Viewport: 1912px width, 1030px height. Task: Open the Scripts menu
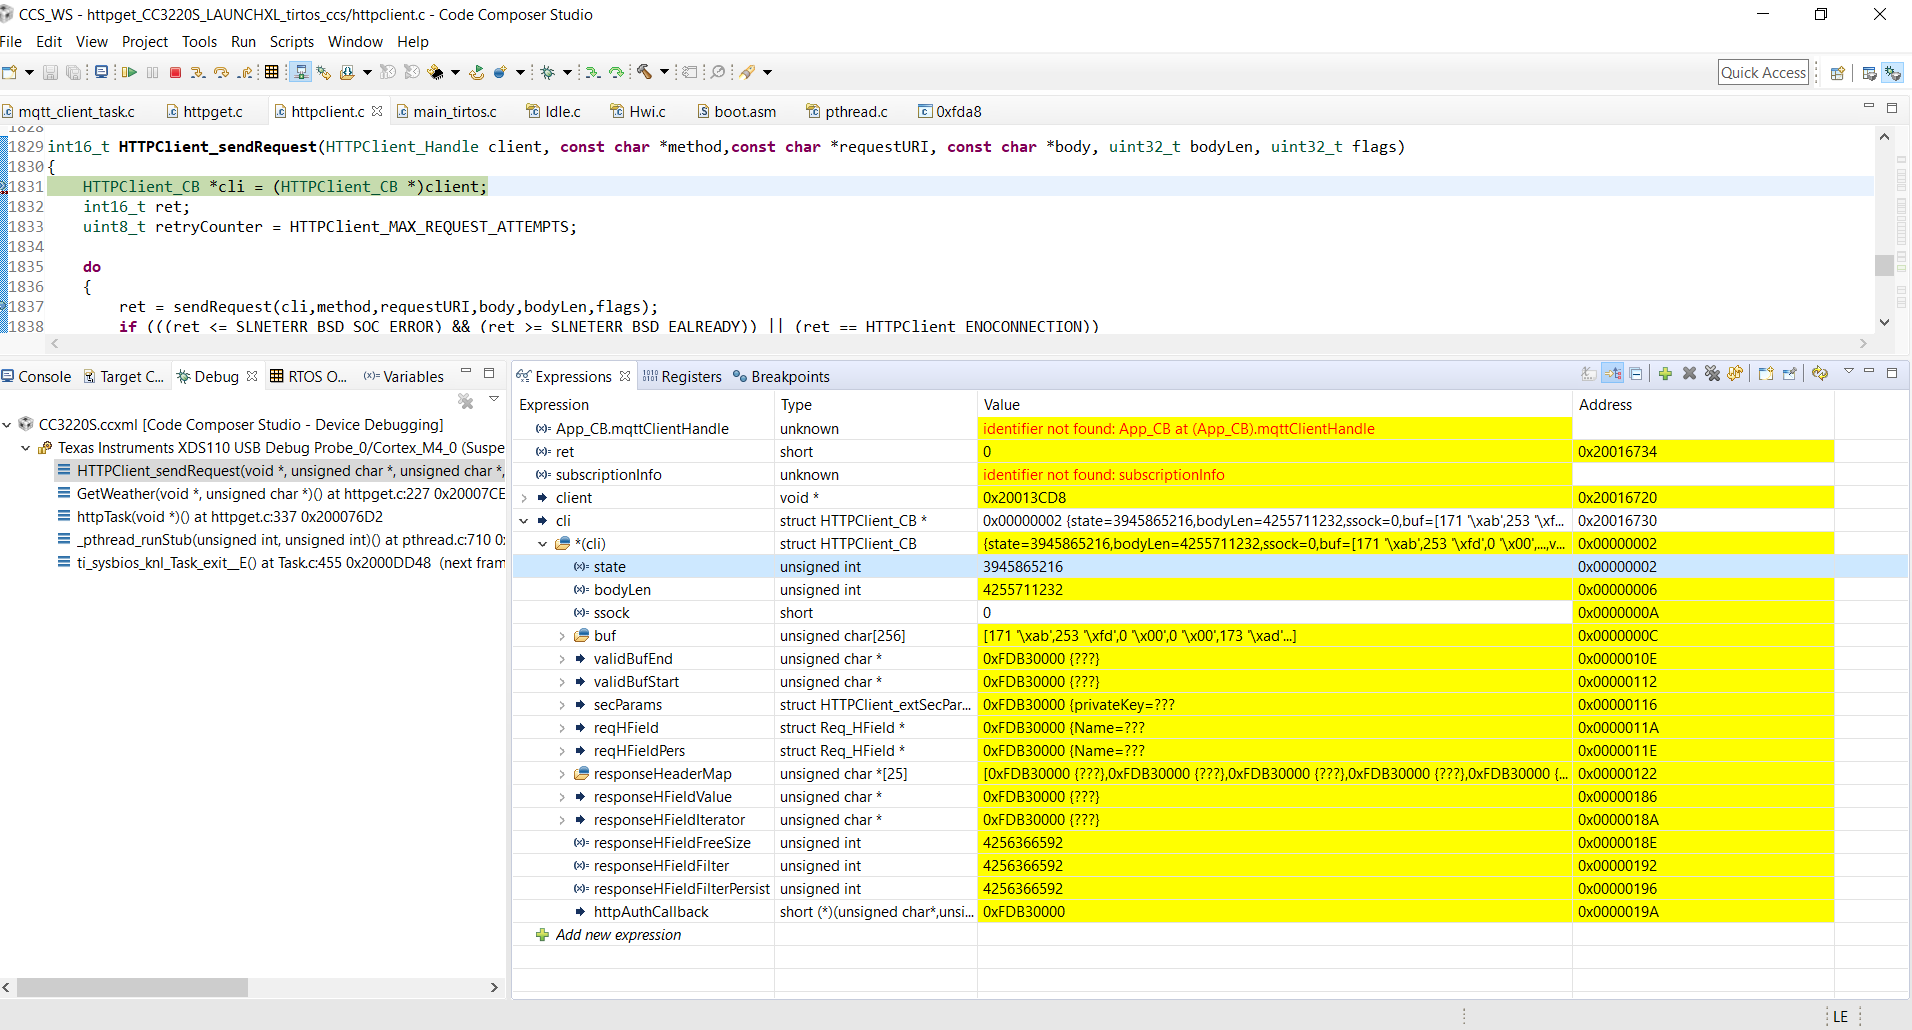pyautogui.click(x=291, y=42)
